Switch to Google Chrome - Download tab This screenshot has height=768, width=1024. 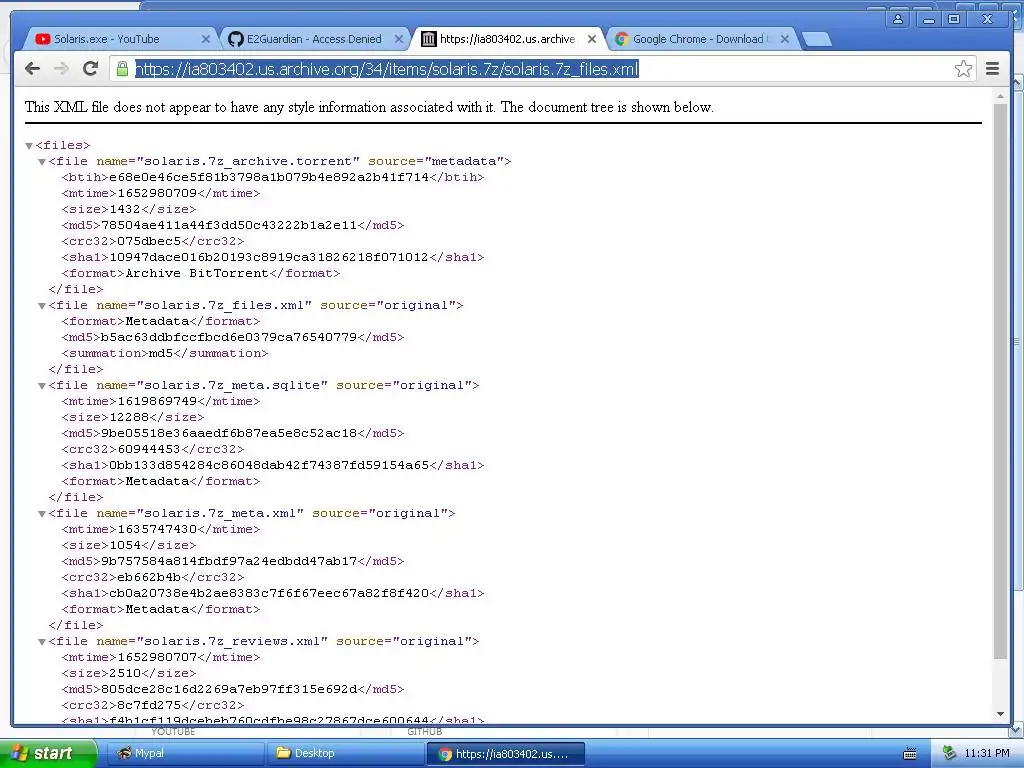[x=701, y=39]
